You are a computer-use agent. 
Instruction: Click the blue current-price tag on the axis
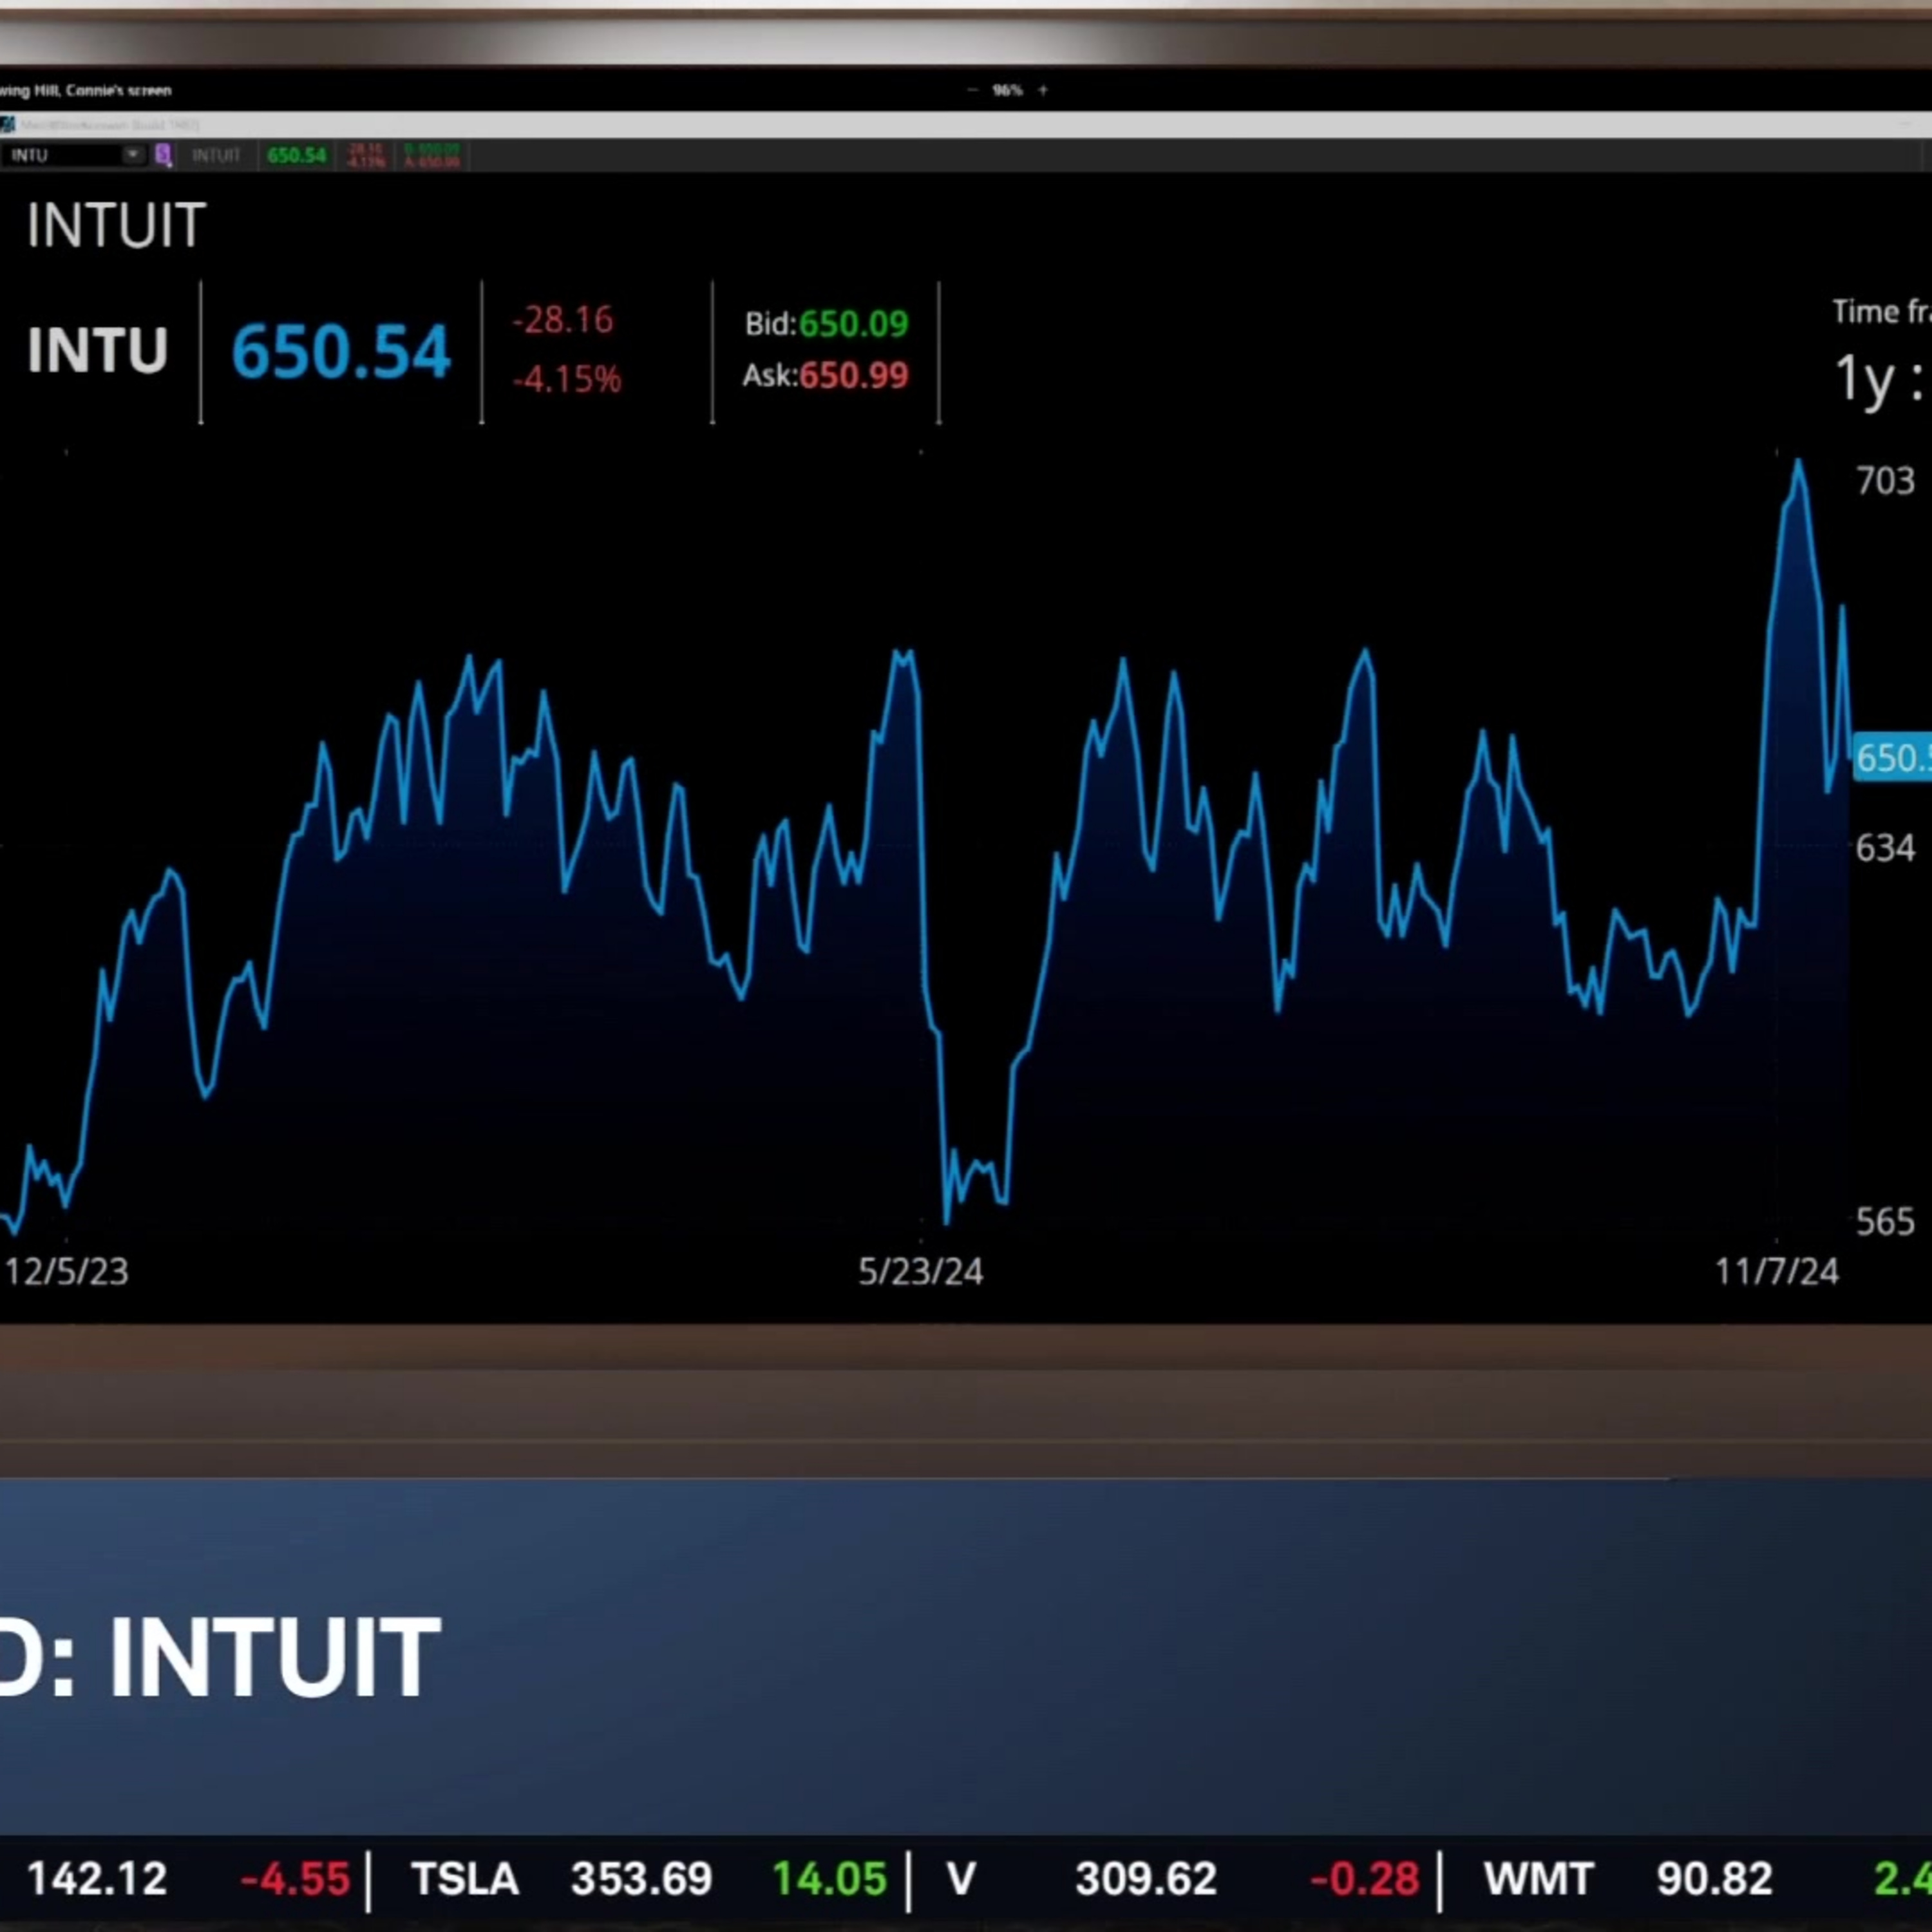1892,758
